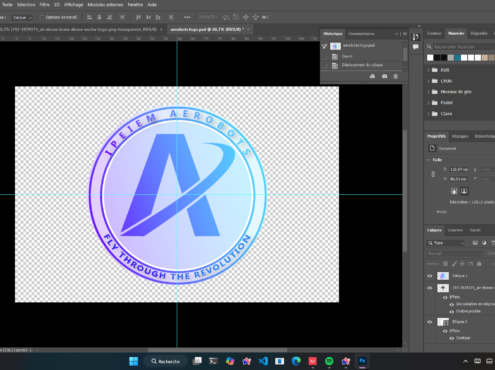Screen dimensions: 495x370
Task: Set history brush source for Ouvrir state
Action: point(324,57)
